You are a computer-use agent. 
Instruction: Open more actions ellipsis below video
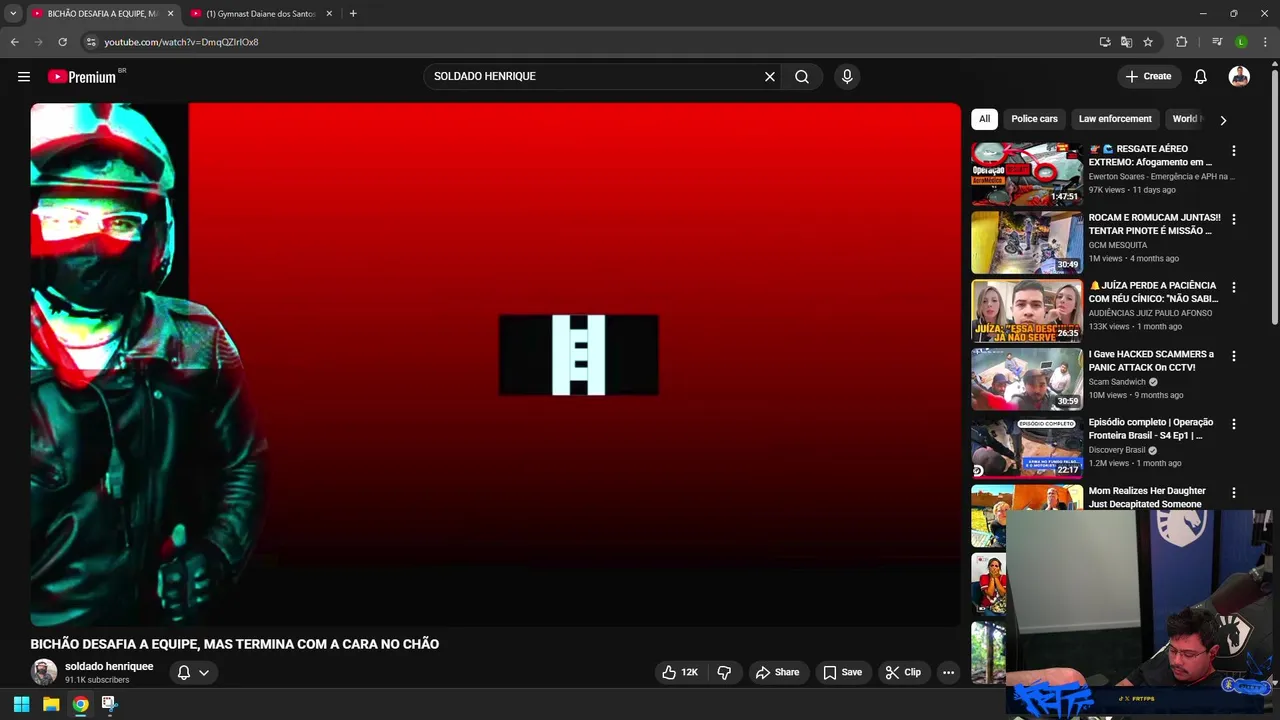tap(948, 672)
